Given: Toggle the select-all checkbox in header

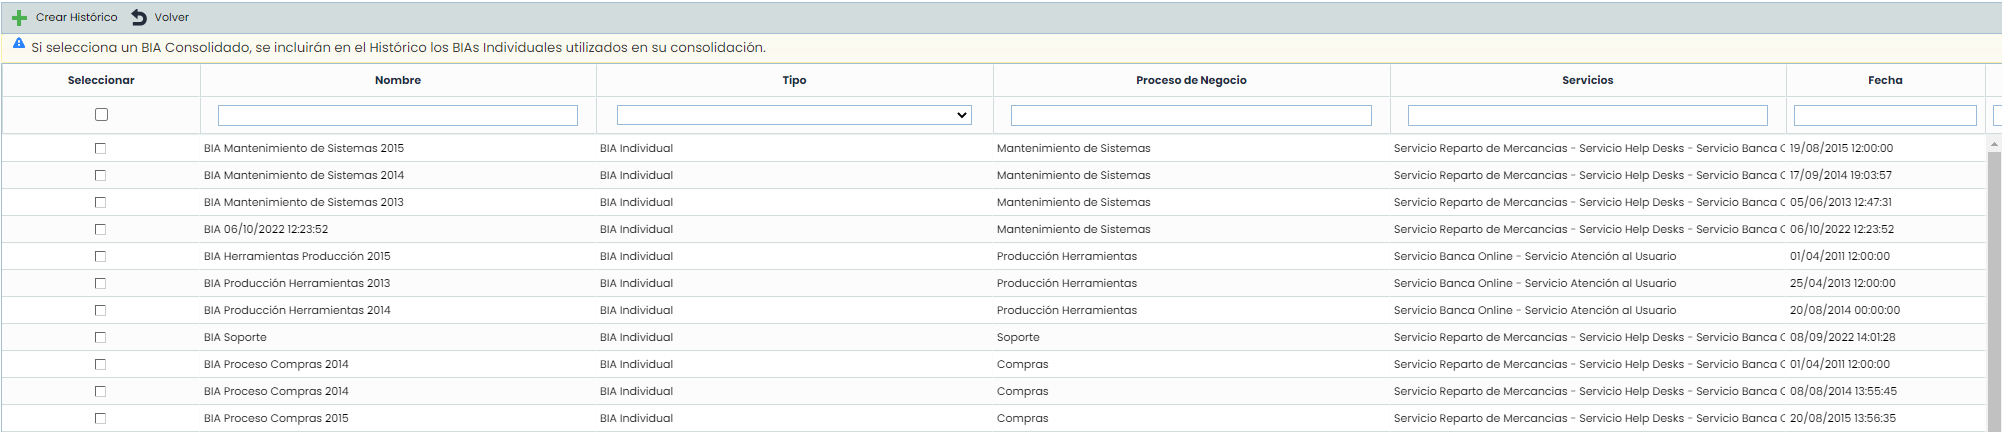Looking at the screenshot, I should [x=101, y=115].
